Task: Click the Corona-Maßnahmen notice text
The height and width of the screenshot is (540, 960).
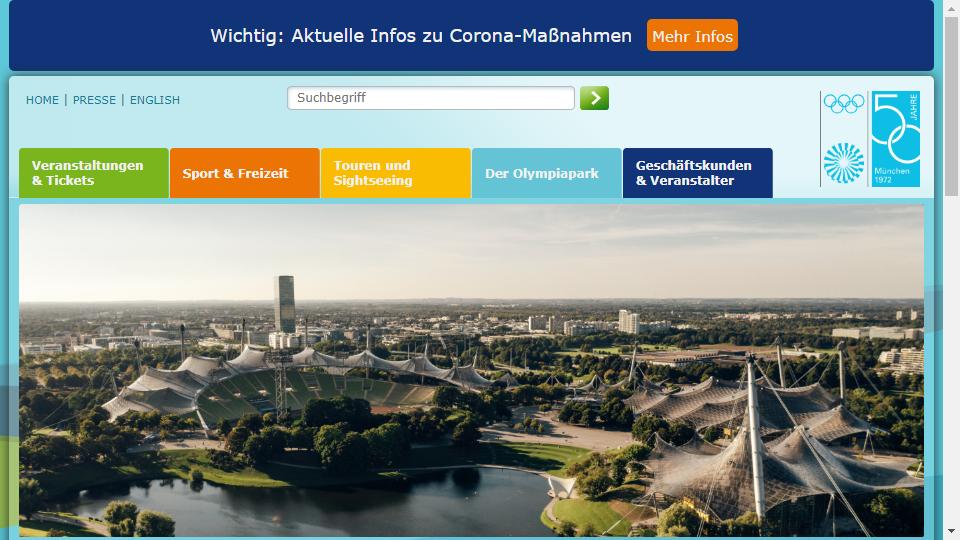Action: pyautogui.click(x=421, y=36)
